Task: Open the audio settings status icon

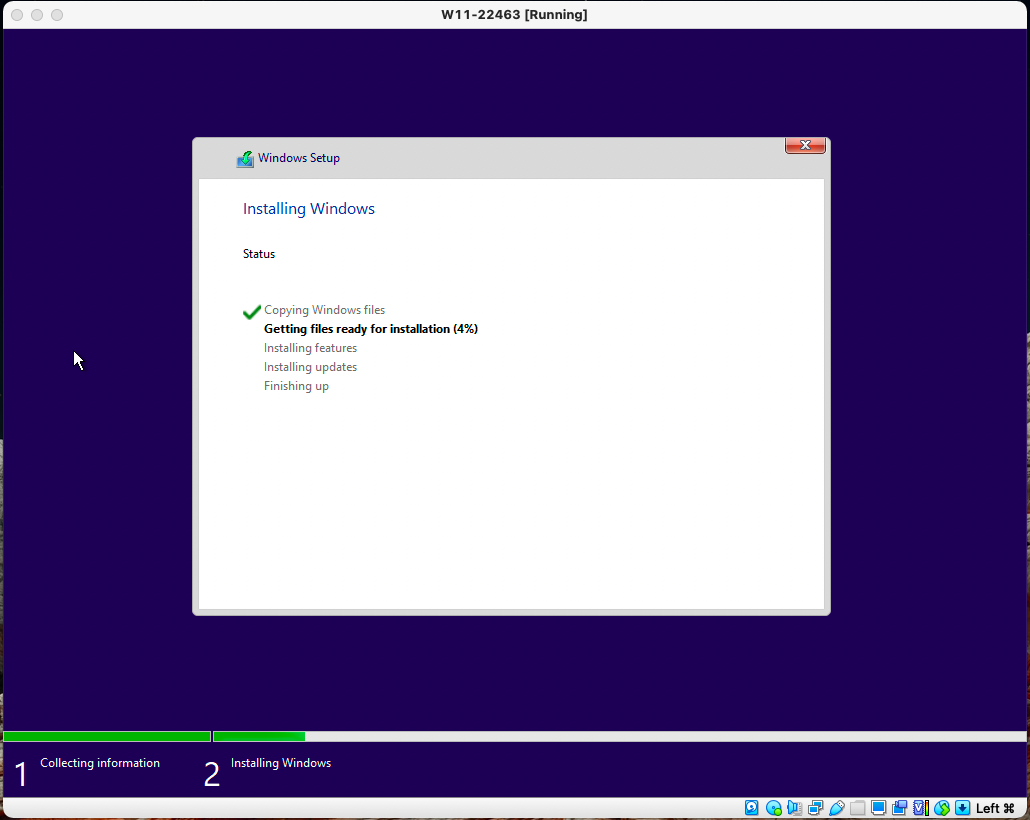Action: click(x=795, y=808)
